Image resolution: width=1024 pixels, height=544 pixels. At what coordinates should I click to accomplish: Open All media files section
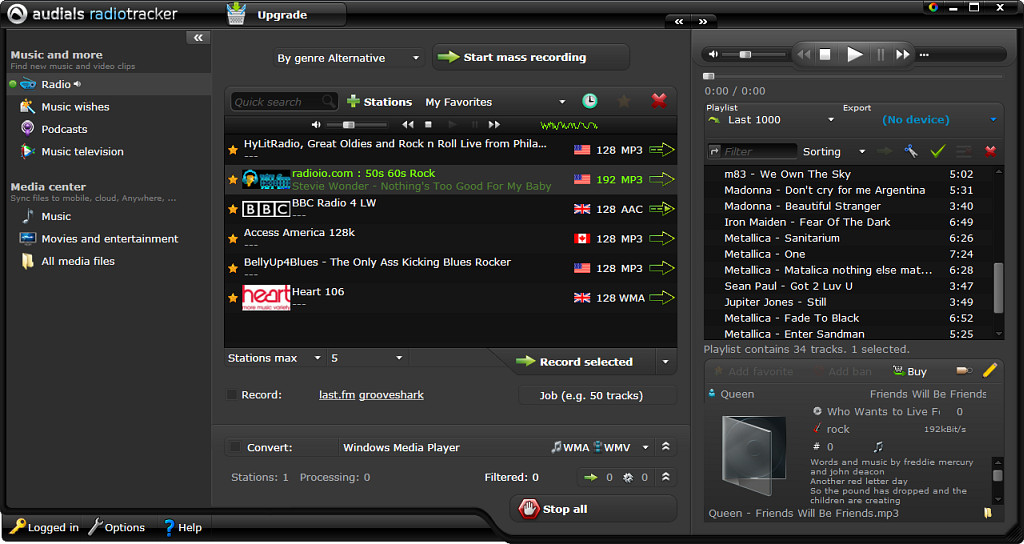tap(78, 261)
